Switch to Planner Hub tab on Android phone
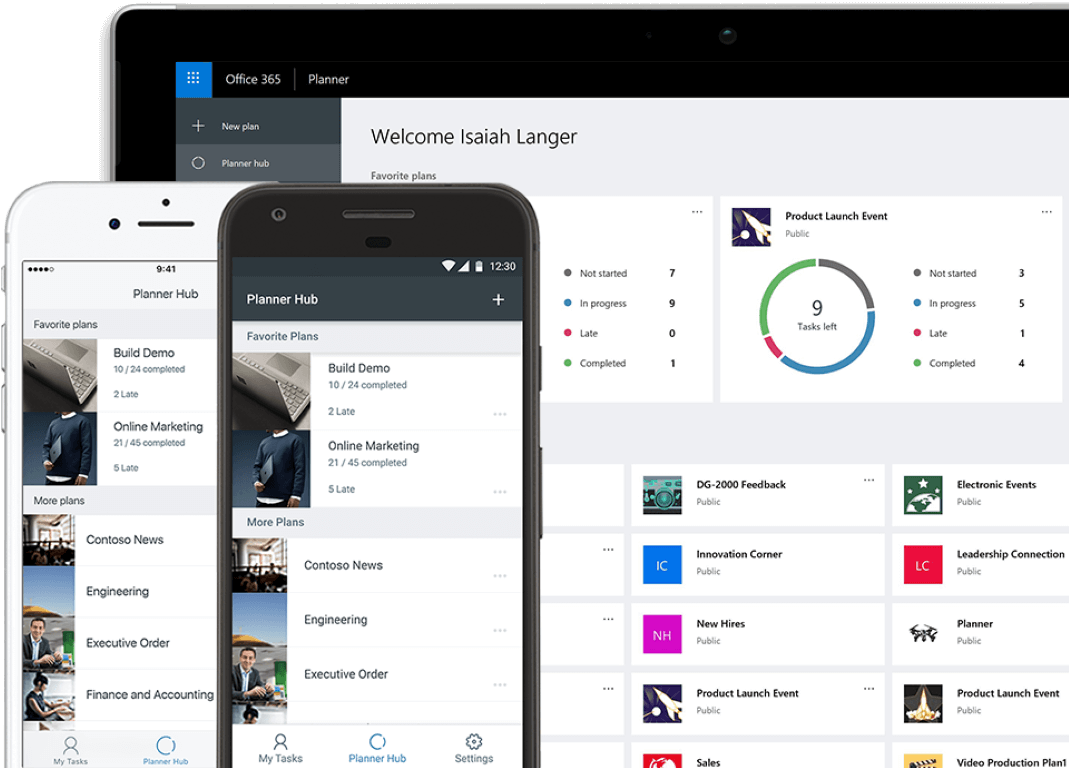The image size is (1069, 768). point(377,748)
